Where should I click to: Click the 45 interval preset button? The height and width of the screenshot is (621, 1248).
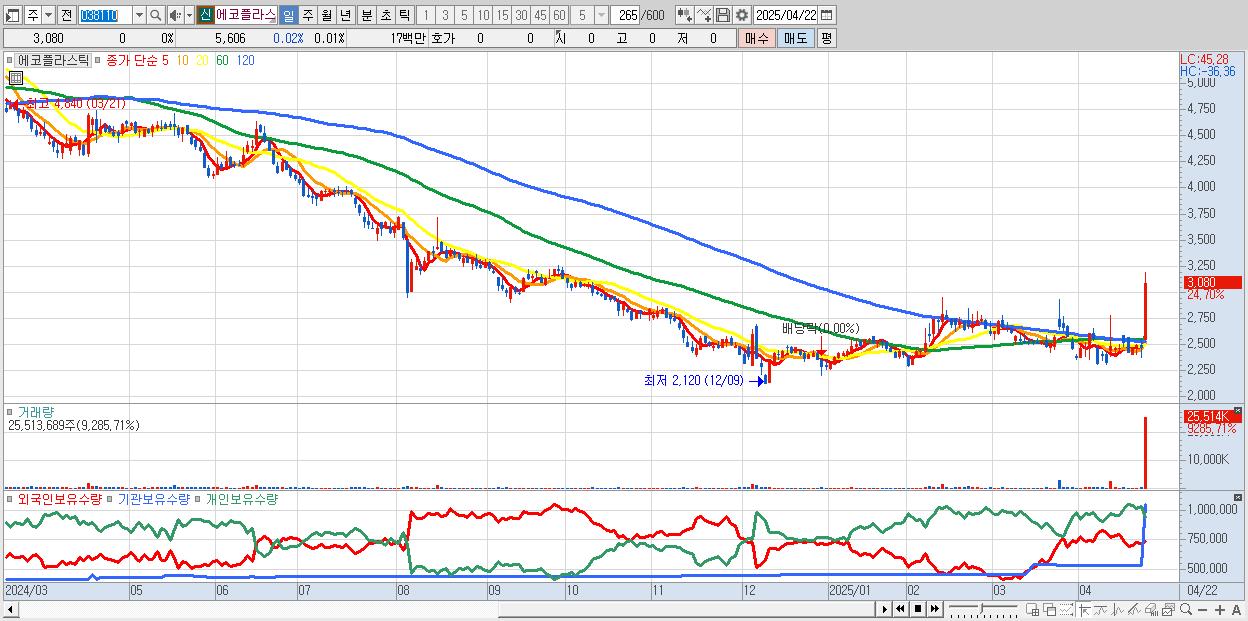click(x=540, y=15)
